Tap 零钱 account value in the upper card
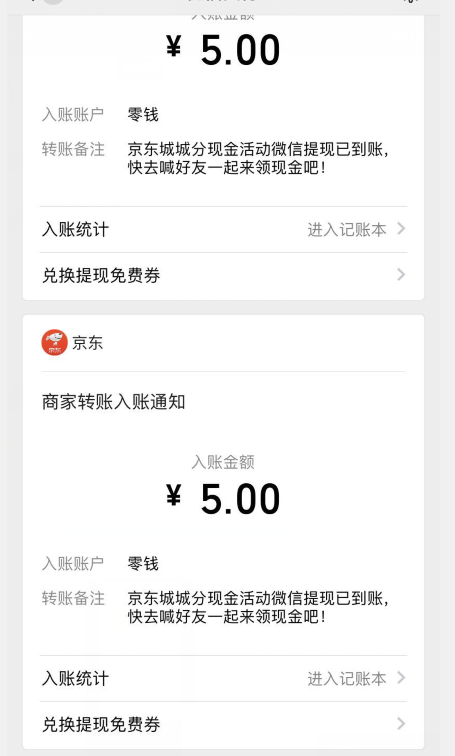The height and width of the screenshot is (756, 455). click(143, 115)
